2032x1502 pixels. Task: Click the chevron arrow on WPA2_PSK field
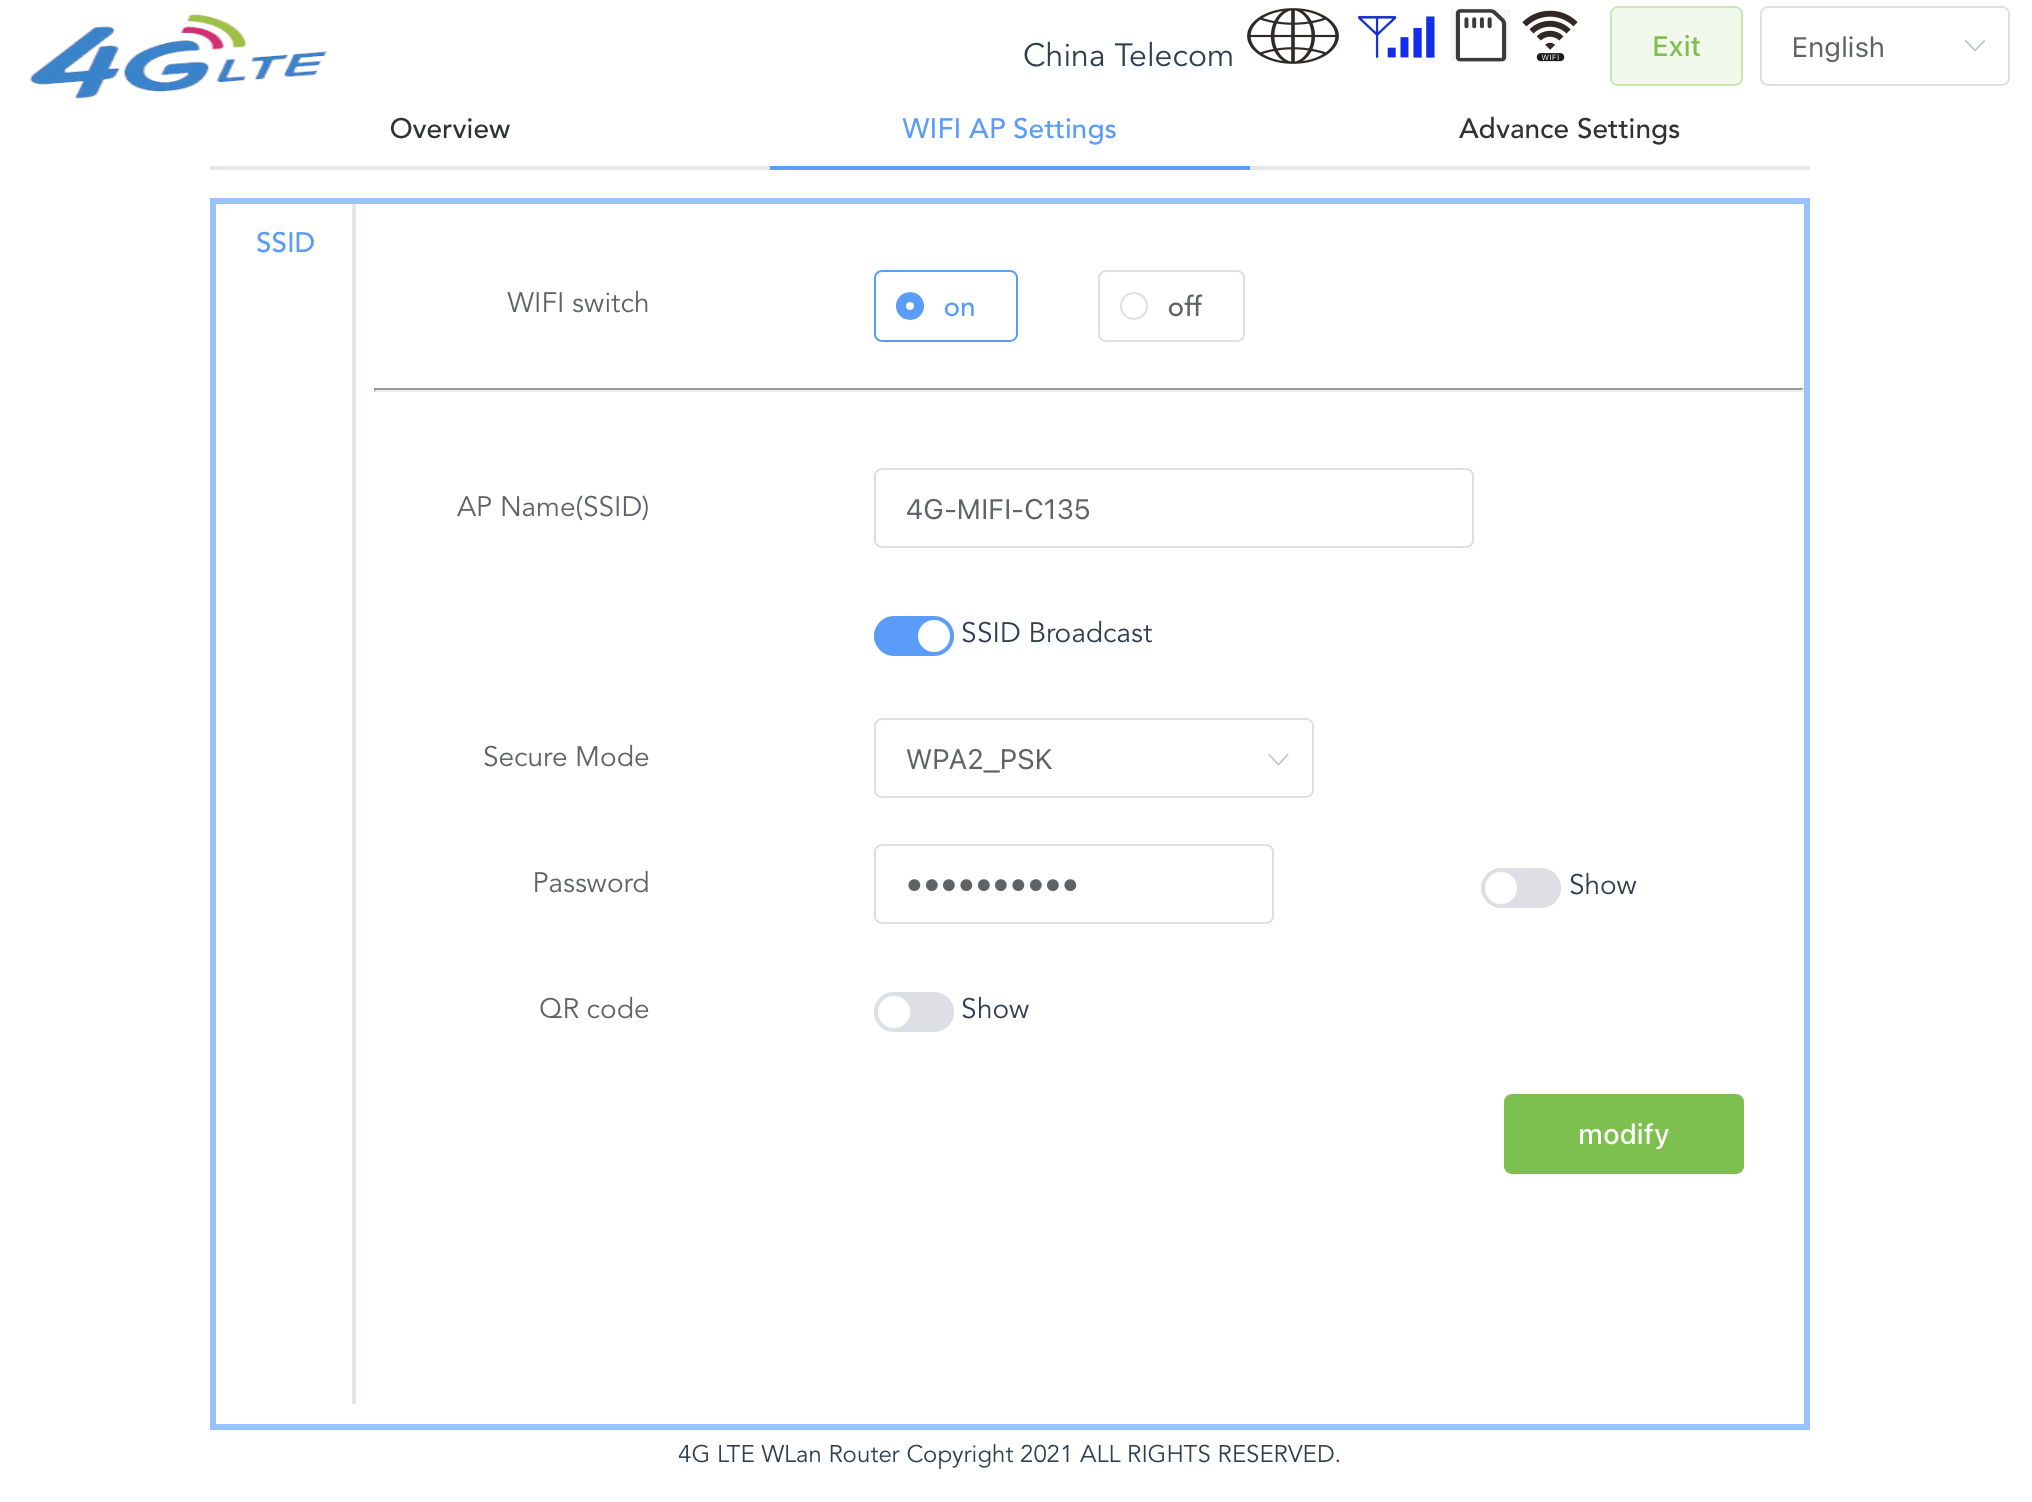(1277, 759)
